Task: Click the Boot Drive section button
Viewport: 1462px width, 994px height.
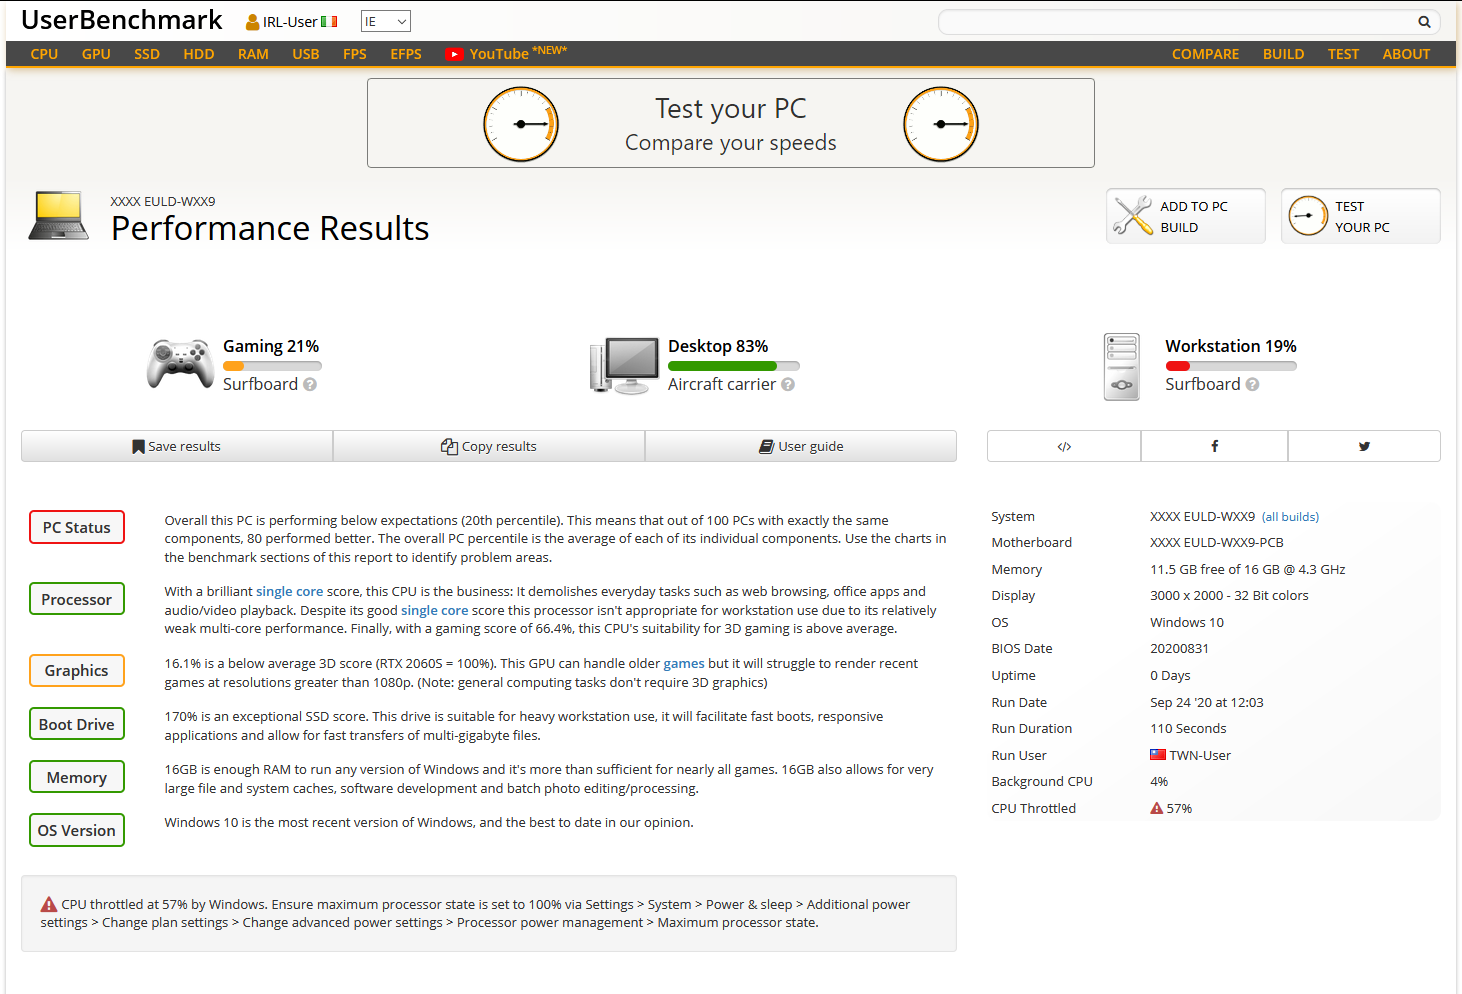Action: [x=77, y=724]
